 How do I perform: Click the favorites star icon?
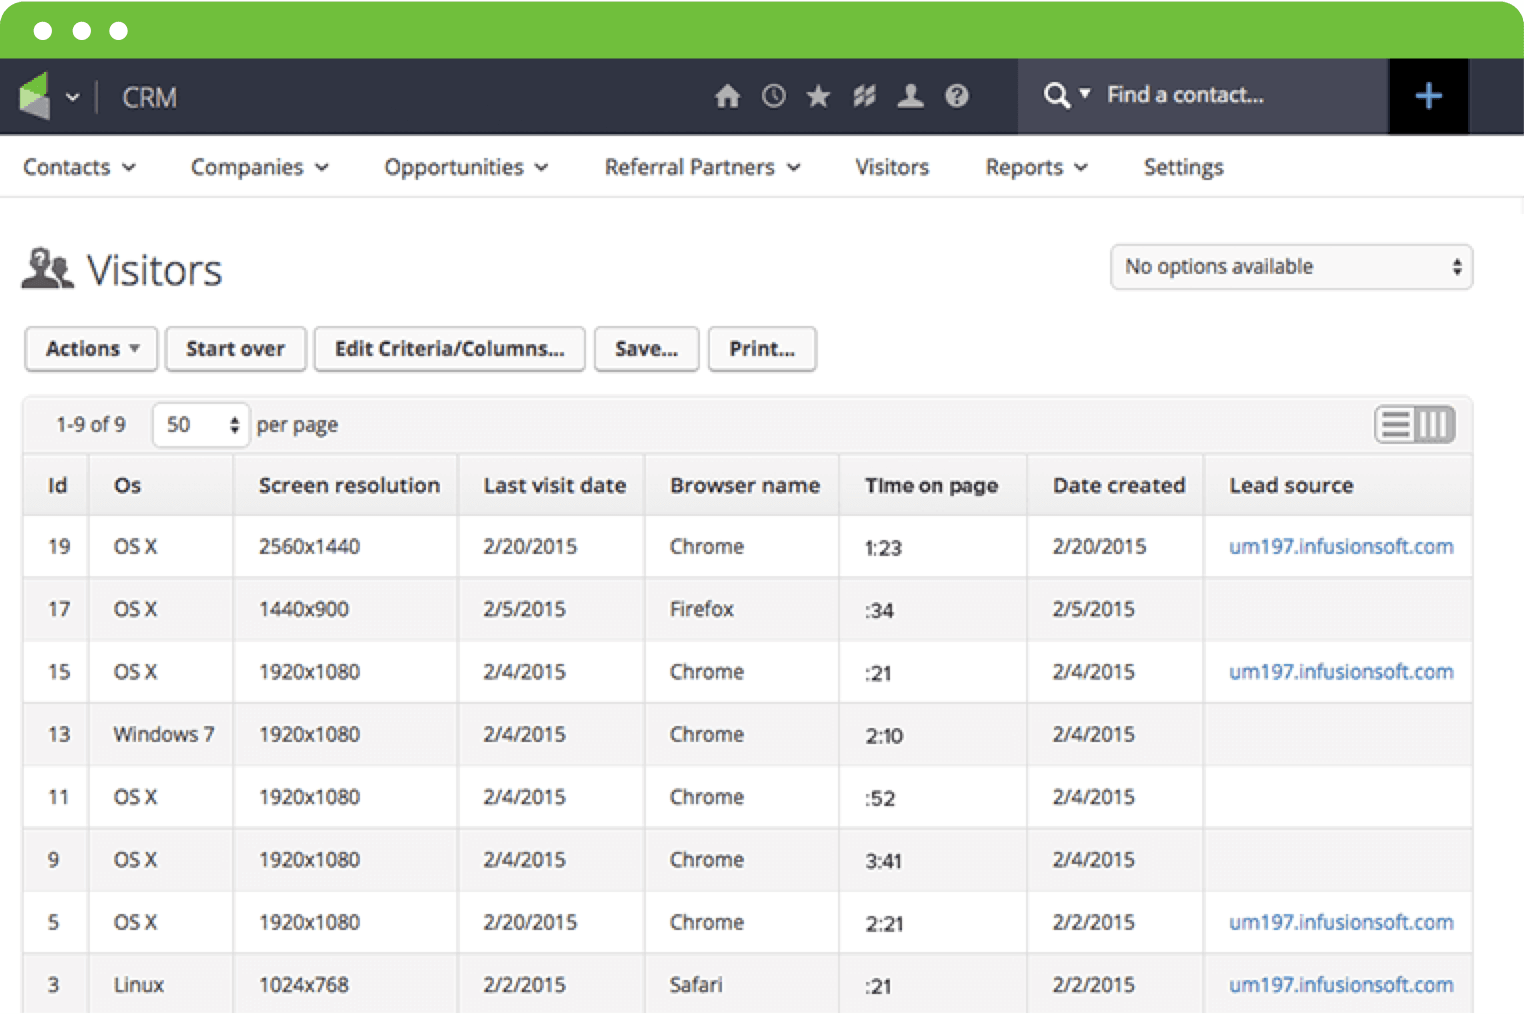(818, 96)
